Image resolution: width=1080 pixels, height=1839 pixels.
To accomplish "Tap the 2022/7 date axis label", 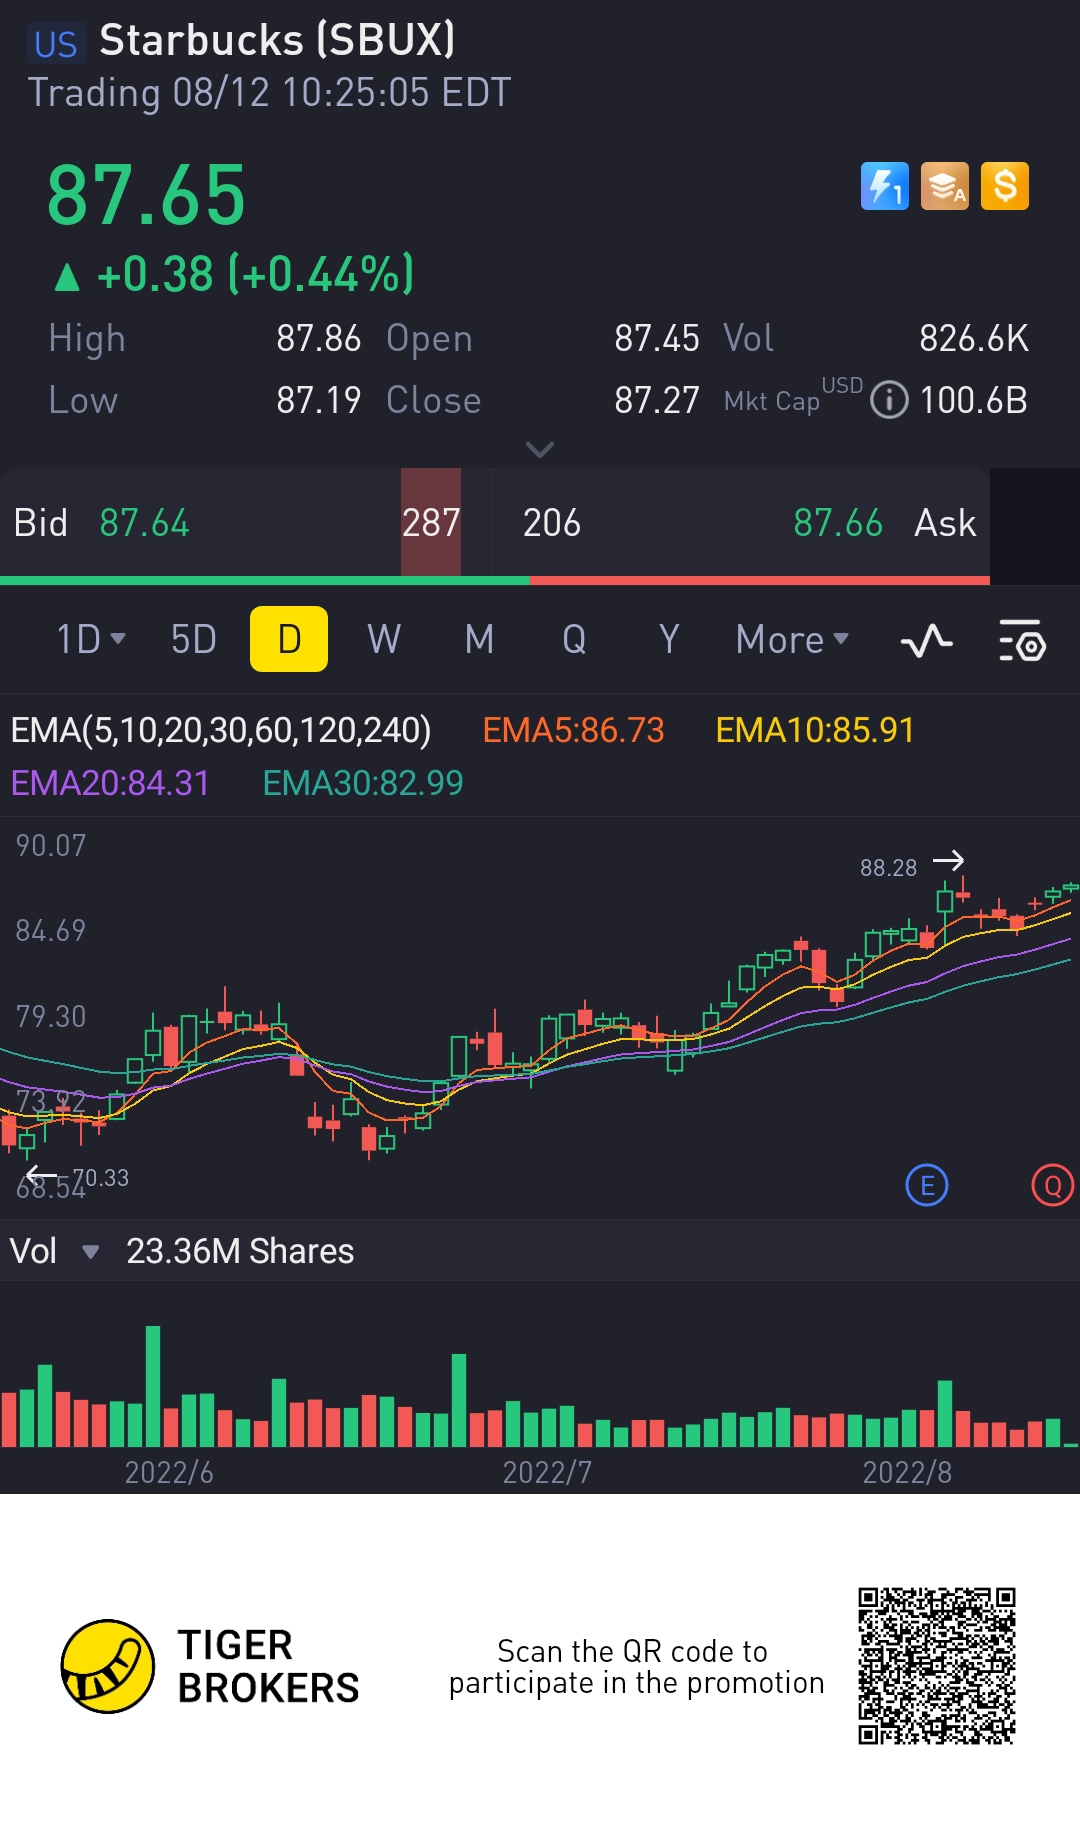I will point(547,1473).
